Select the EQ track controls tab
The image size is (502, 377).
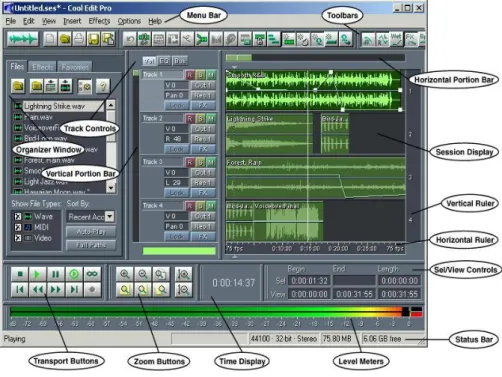(164, 61)
